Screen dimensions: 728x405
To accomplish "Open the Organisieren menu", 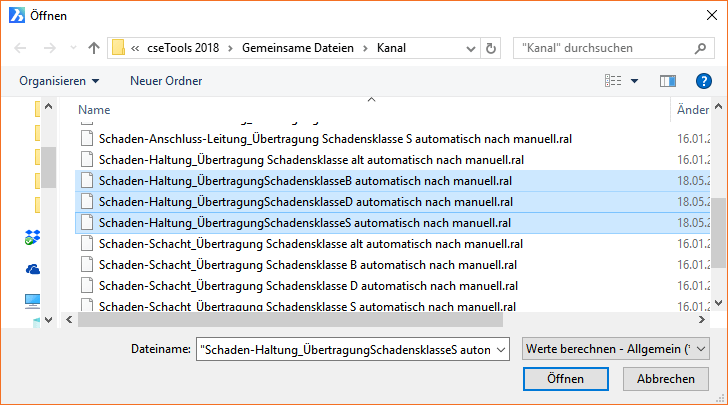I will click(x=59, y=80).
